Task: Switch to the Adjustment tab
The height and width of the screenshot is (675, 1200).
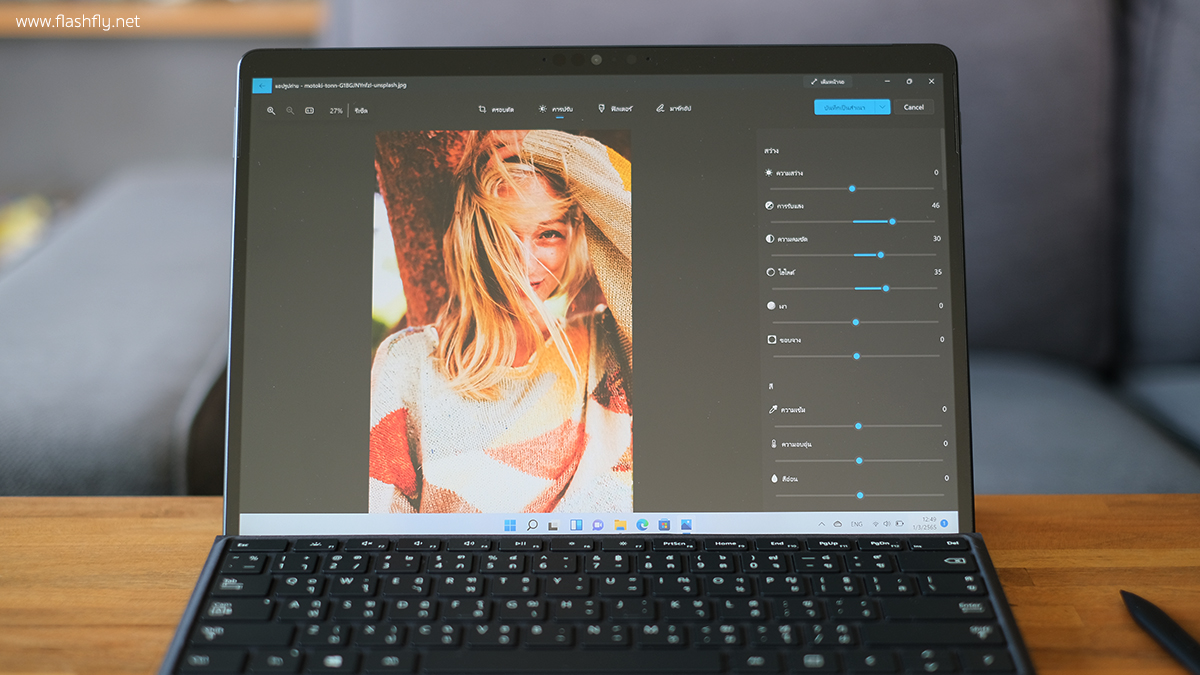Action: 555,108
